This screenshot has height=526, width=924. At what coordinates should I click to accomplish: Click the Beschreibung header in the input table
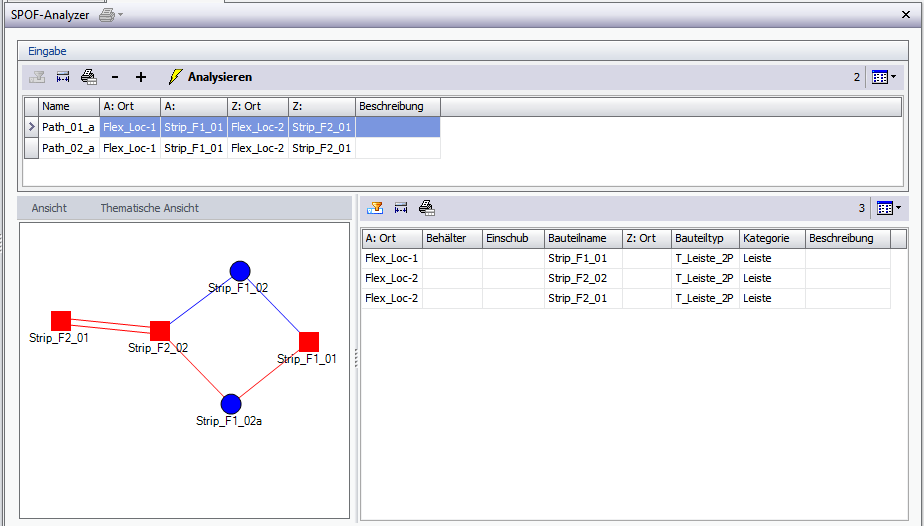[x=398, y=107]
